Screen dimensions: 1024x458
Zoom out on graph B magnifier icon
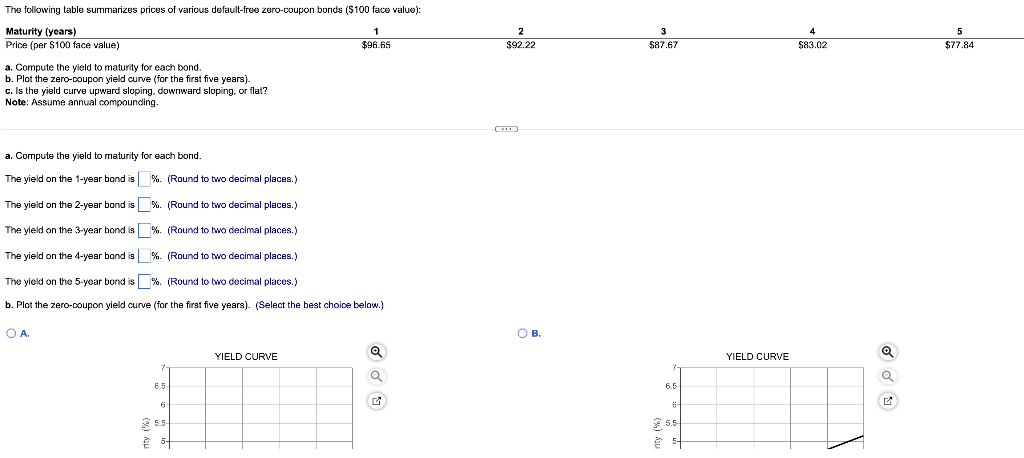887,376
